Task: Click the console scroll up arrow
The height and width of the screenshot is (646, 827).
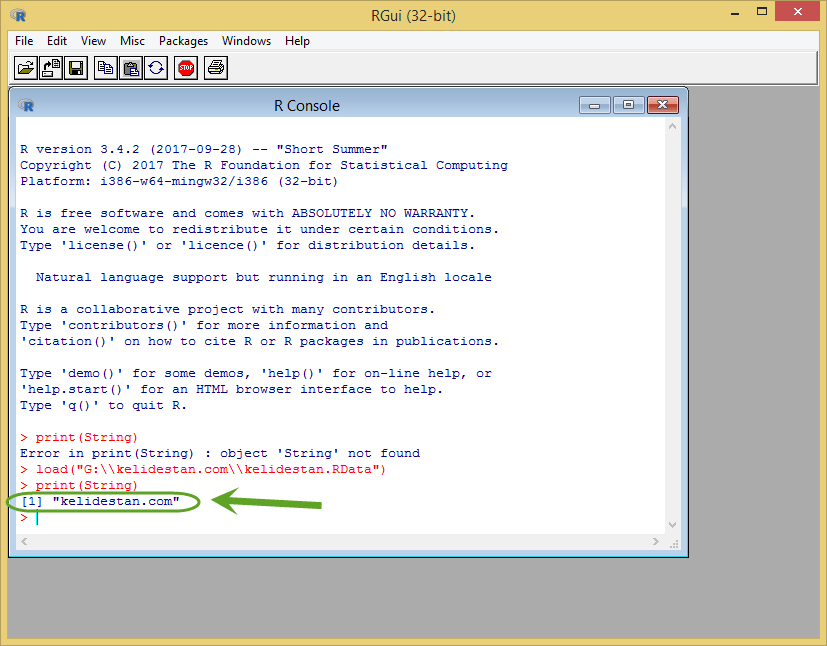Action: [672, 127]
